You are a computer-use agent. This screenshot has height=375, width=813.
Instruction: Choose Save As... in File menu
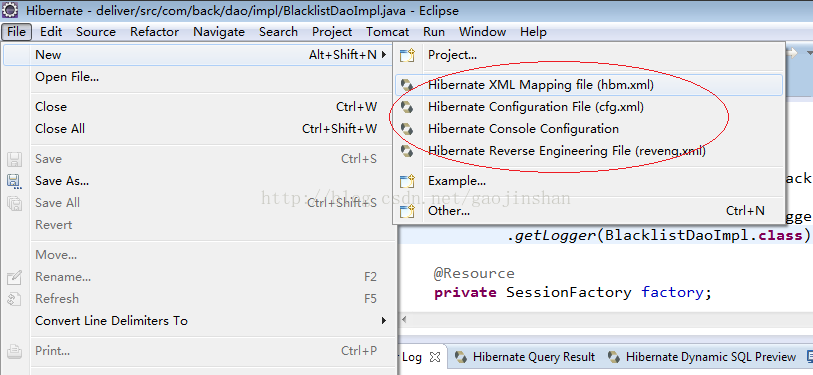point(199,181)
